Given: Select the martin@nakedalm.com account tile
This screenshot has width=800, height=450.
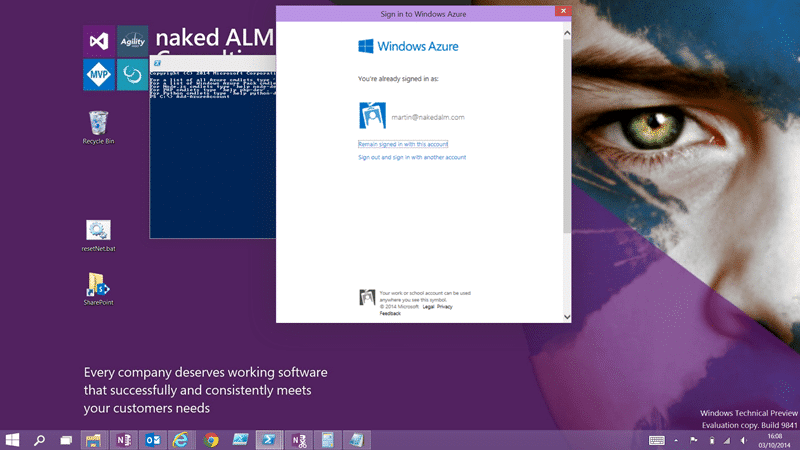Looking at the screenshot, I should click(412, 116).
